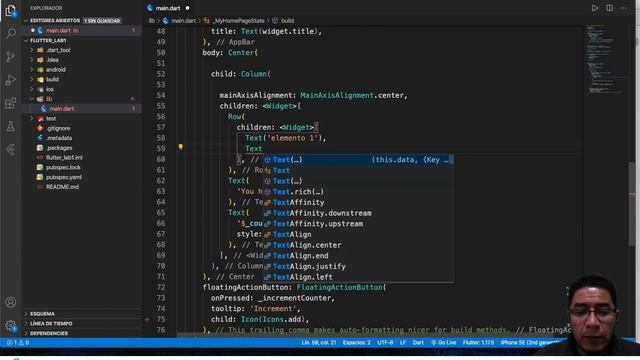The image size is (640, 360).
Task: Change language mode Dart in status bar
Action: pos(418,342)
